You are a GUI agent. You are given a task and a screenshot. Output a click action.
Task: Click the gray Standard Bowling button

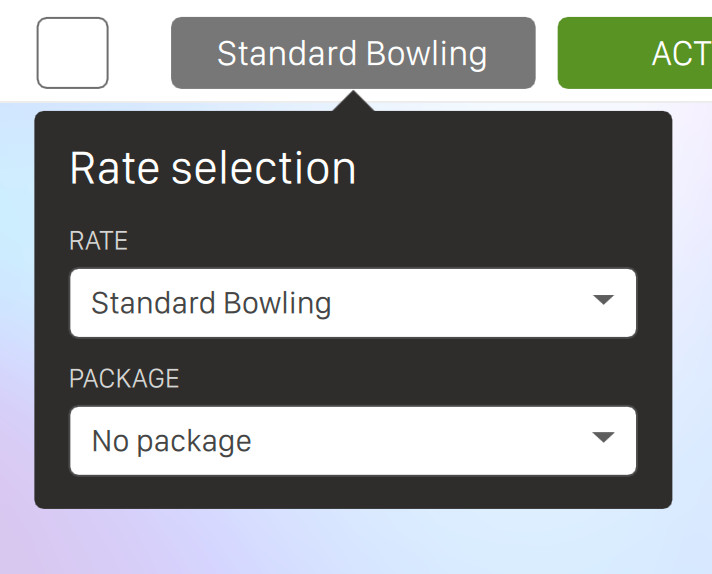pos(352,53)
